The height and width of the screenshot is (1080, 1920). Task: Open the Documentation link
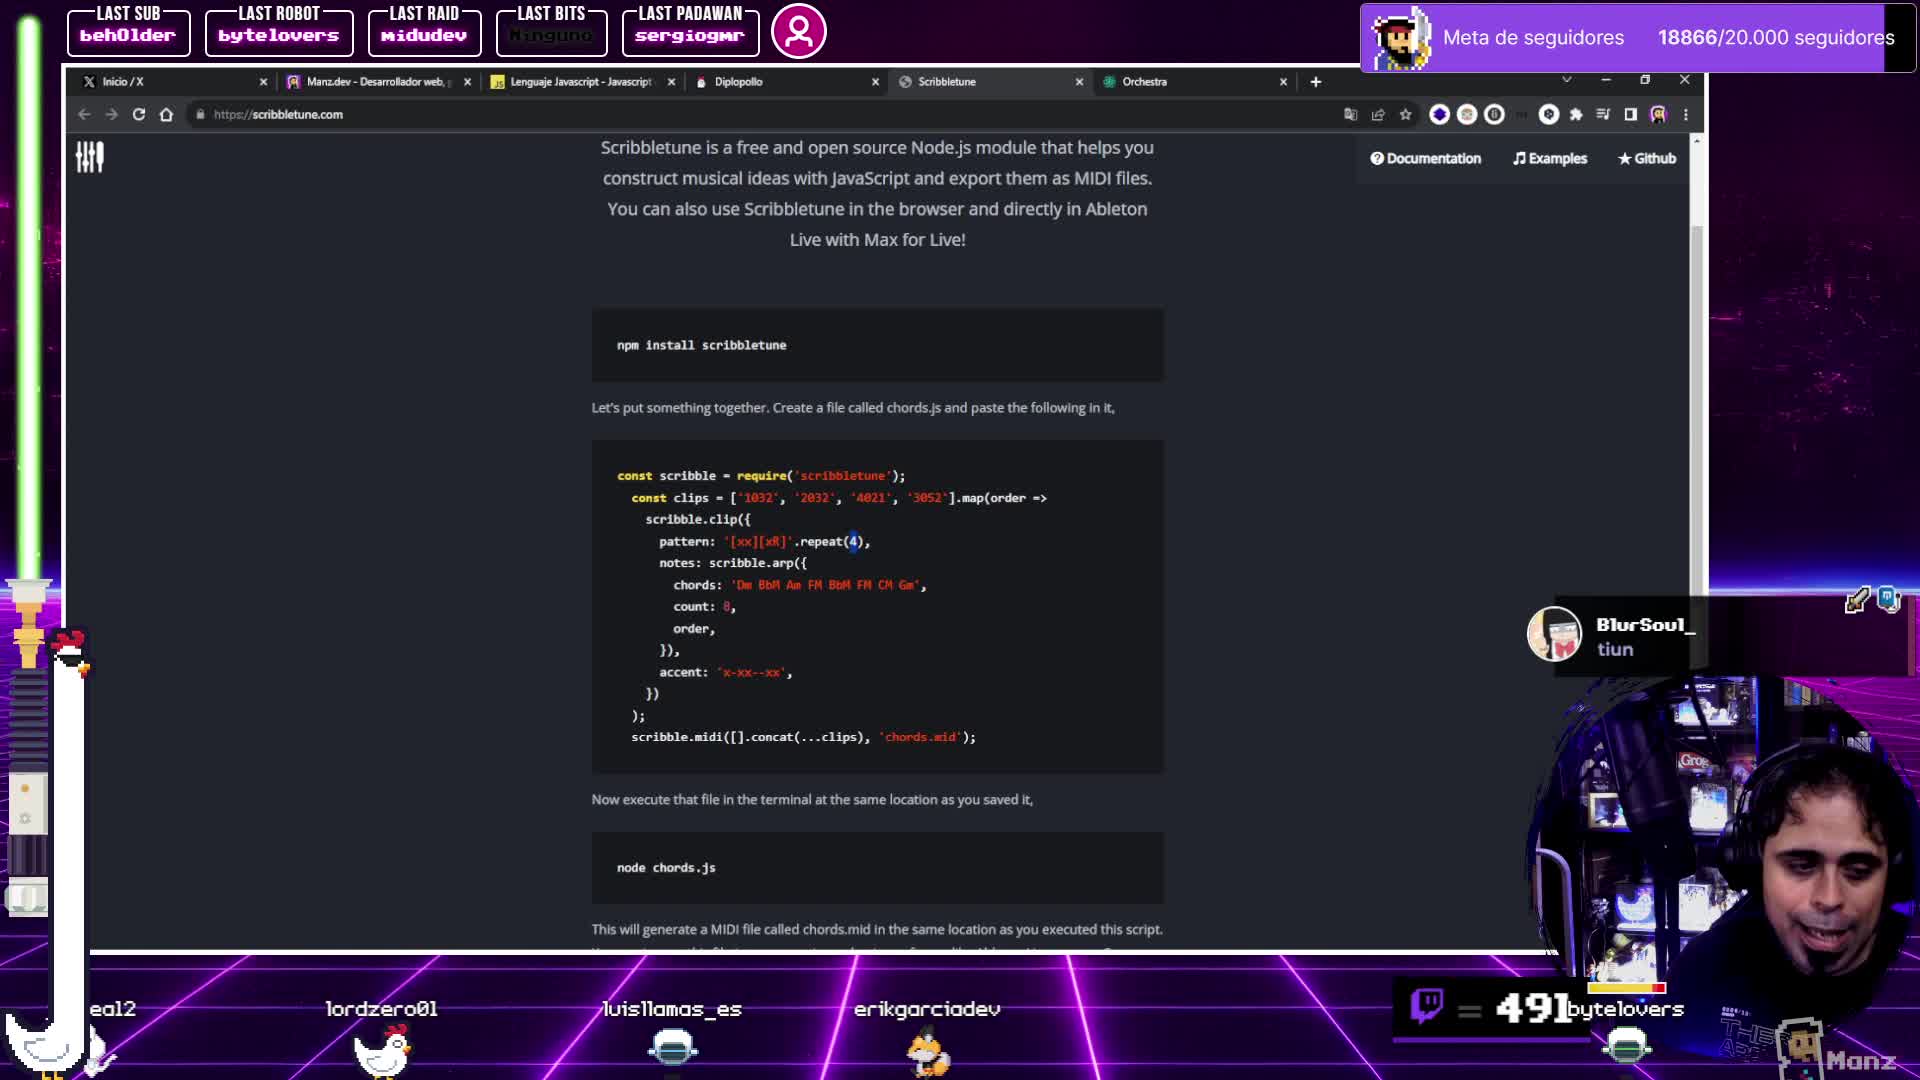(x=1426, y=158)
